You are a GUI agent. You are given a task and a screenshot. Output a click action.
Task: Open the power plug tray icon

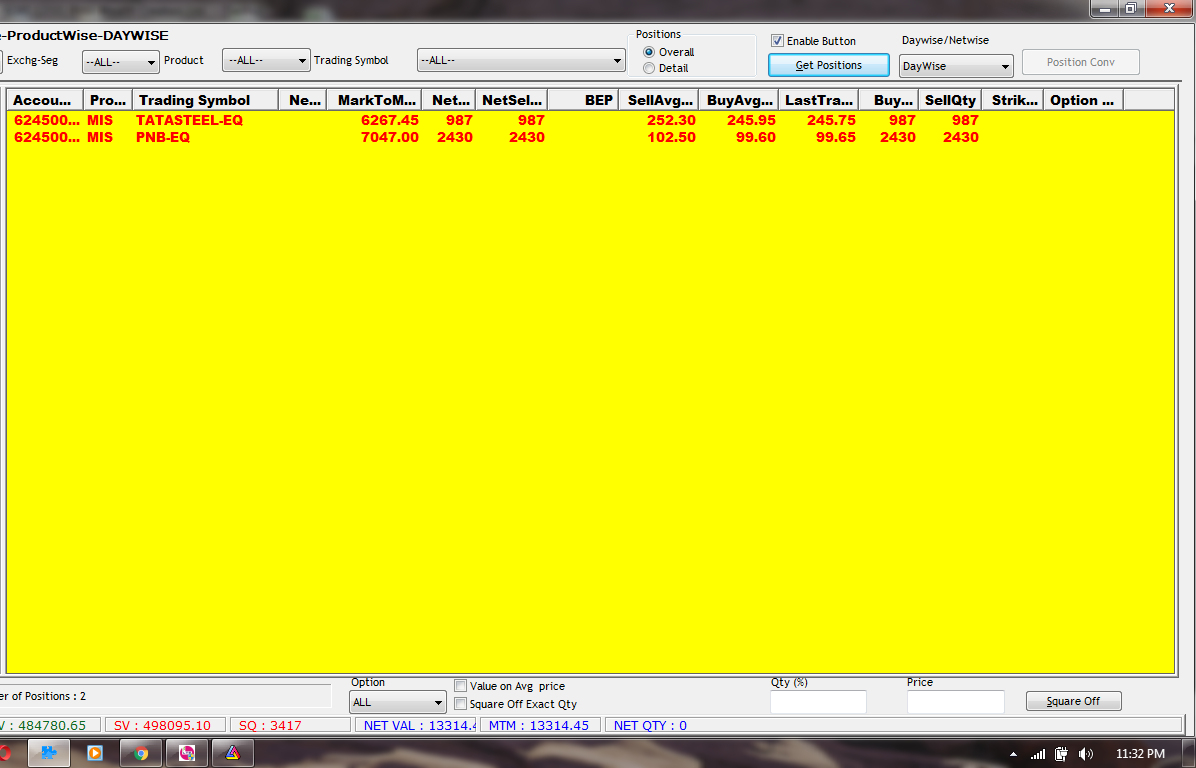1061,754
